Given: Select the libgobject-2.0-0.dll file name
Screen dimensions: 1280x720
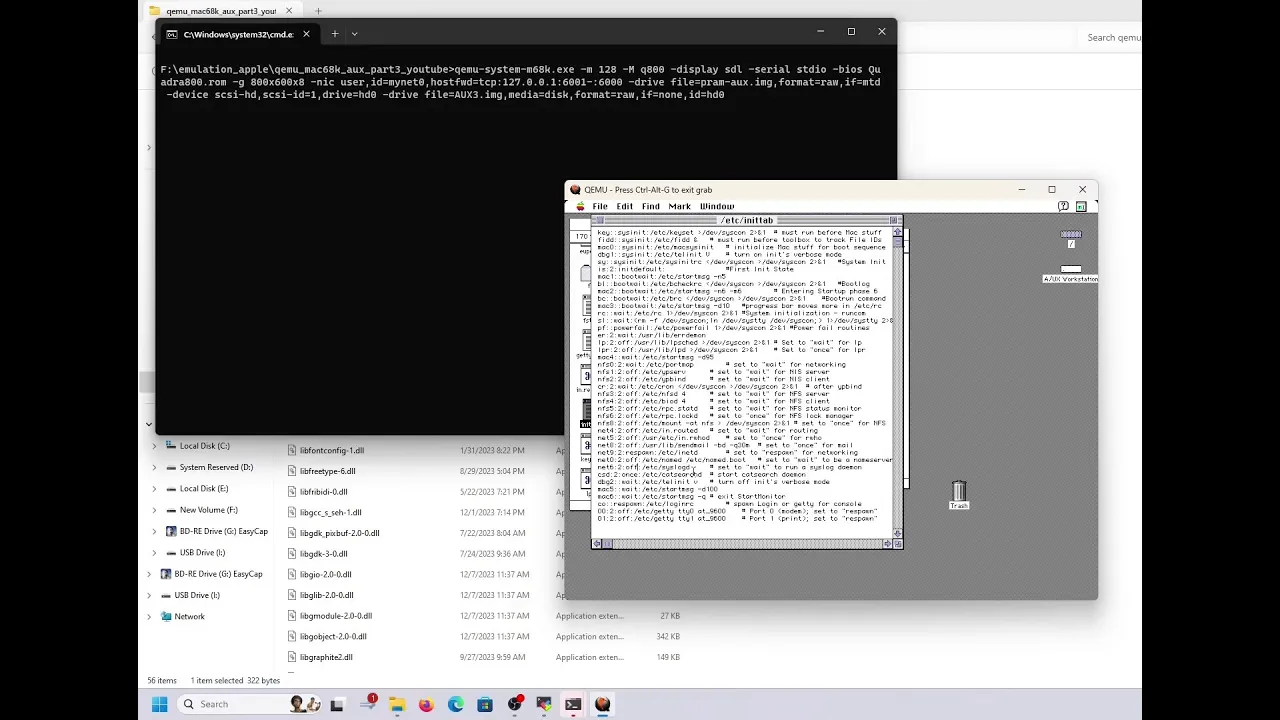Looking at the screenshot, I should point(333,636).
